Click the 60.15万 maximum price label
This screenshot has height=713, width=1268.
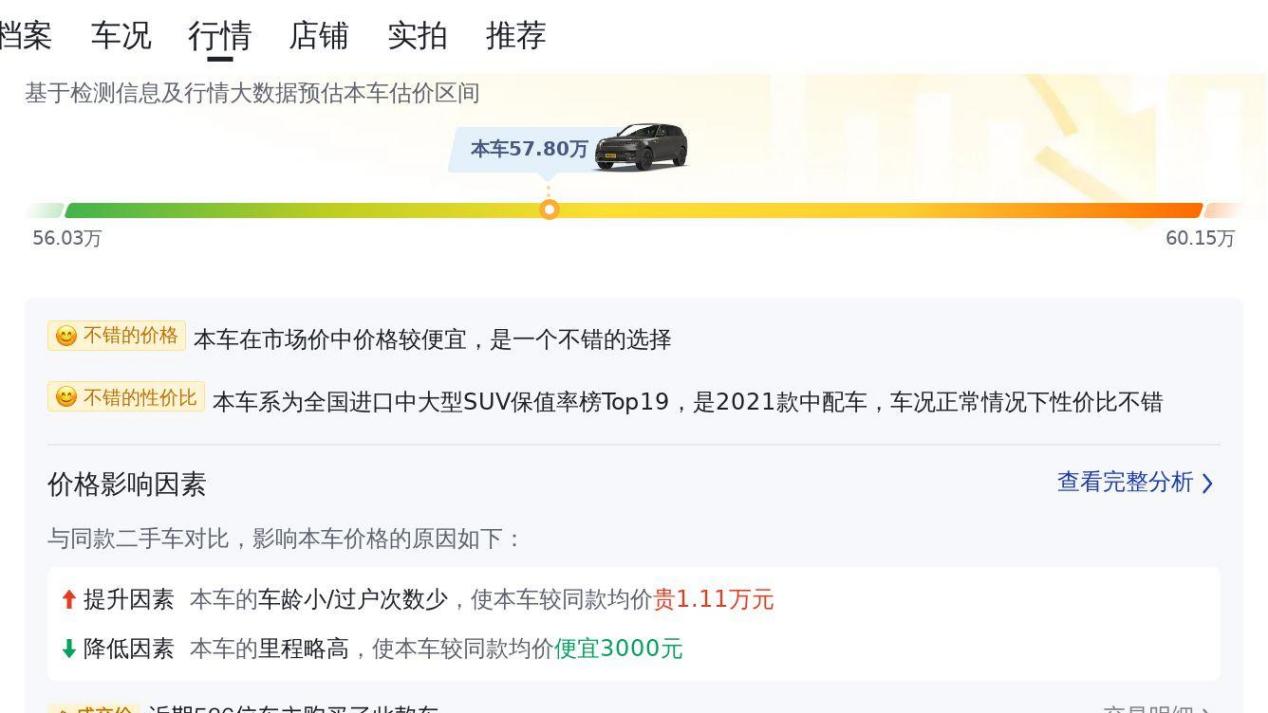point(1200,239)
